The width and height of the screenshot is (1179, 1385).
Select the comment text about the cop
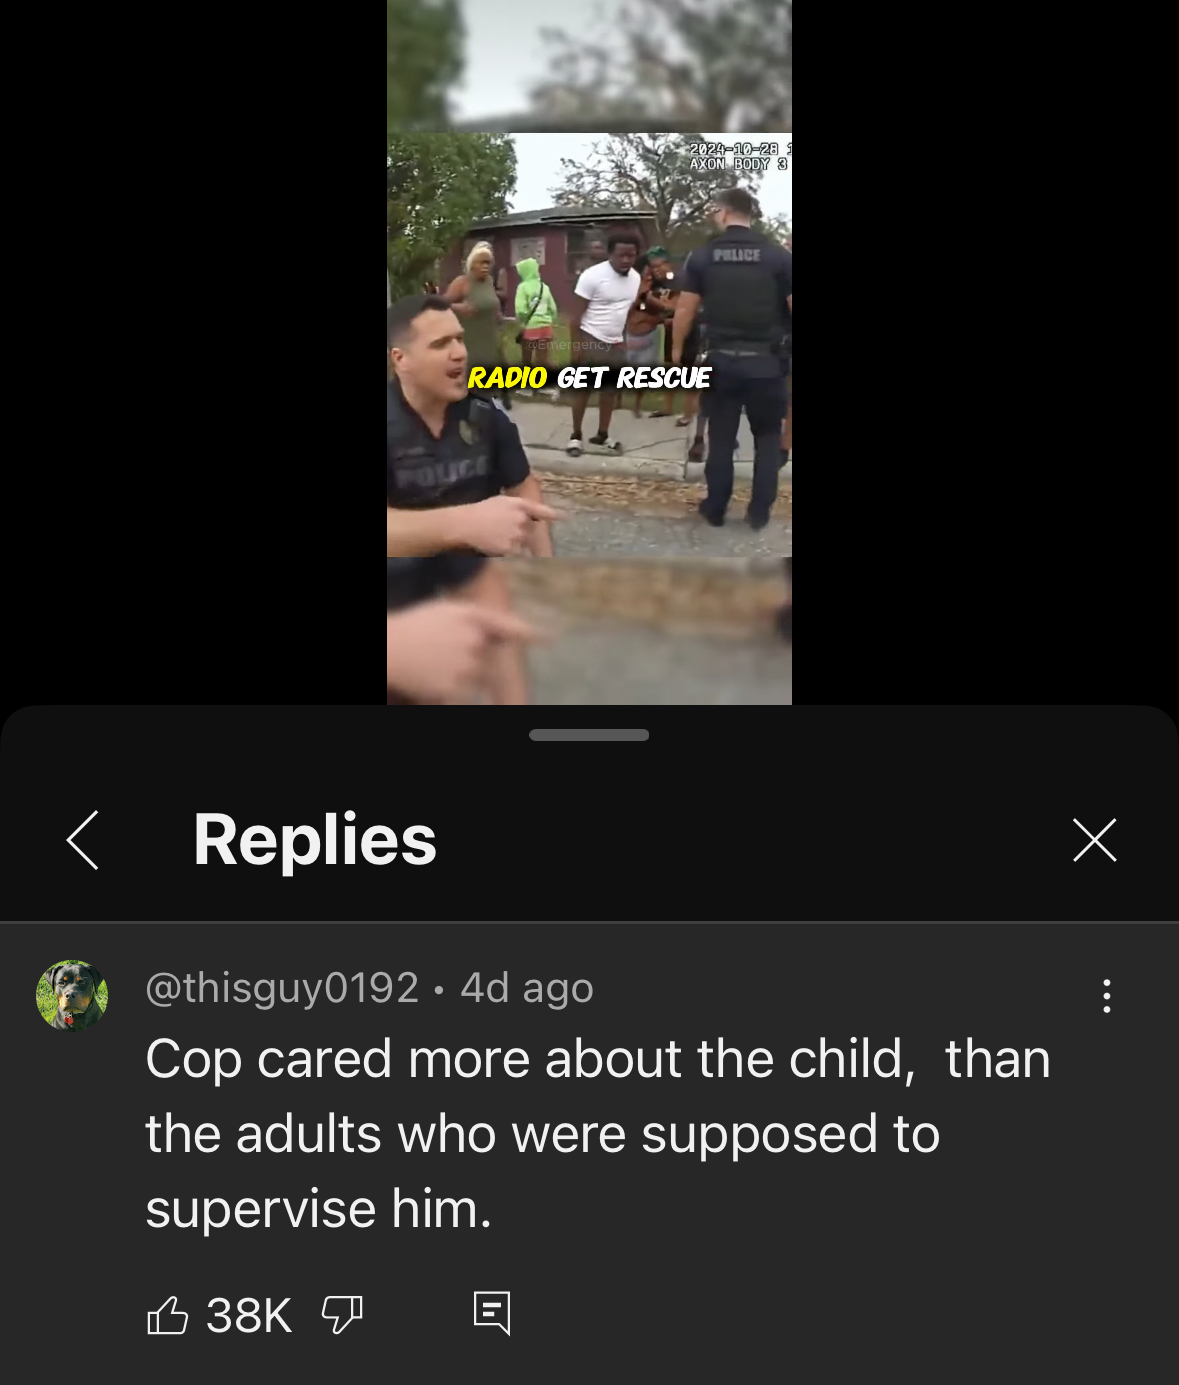(598, 1134)
